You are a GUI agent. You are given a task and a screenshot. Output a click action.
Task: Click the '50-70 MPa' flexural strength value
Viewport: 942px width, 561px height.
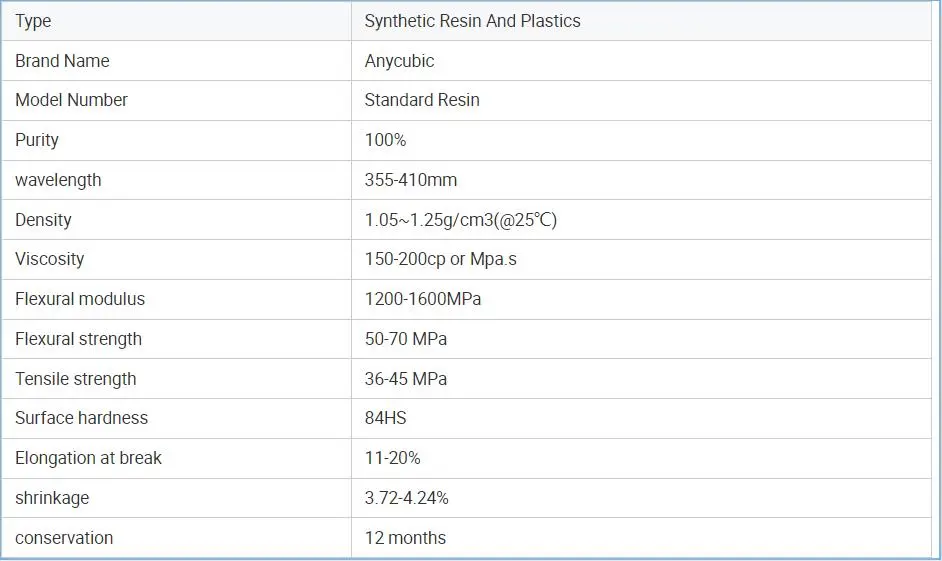coord(405,339)
